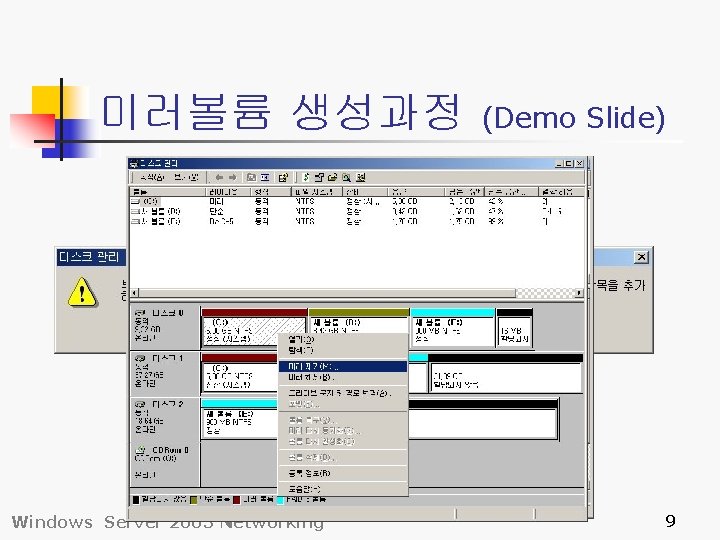The height and width of the screenshot is (540, 720).
Task: Click the olive simple volume legend swatch
Action: coord(193,500)
